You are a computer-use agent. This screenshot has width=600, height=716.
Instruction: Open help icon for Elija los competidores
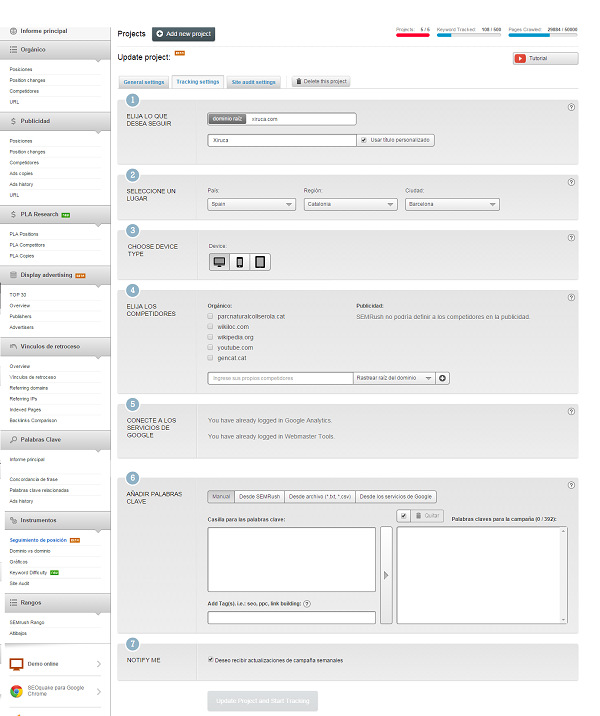tap(571, 298)
